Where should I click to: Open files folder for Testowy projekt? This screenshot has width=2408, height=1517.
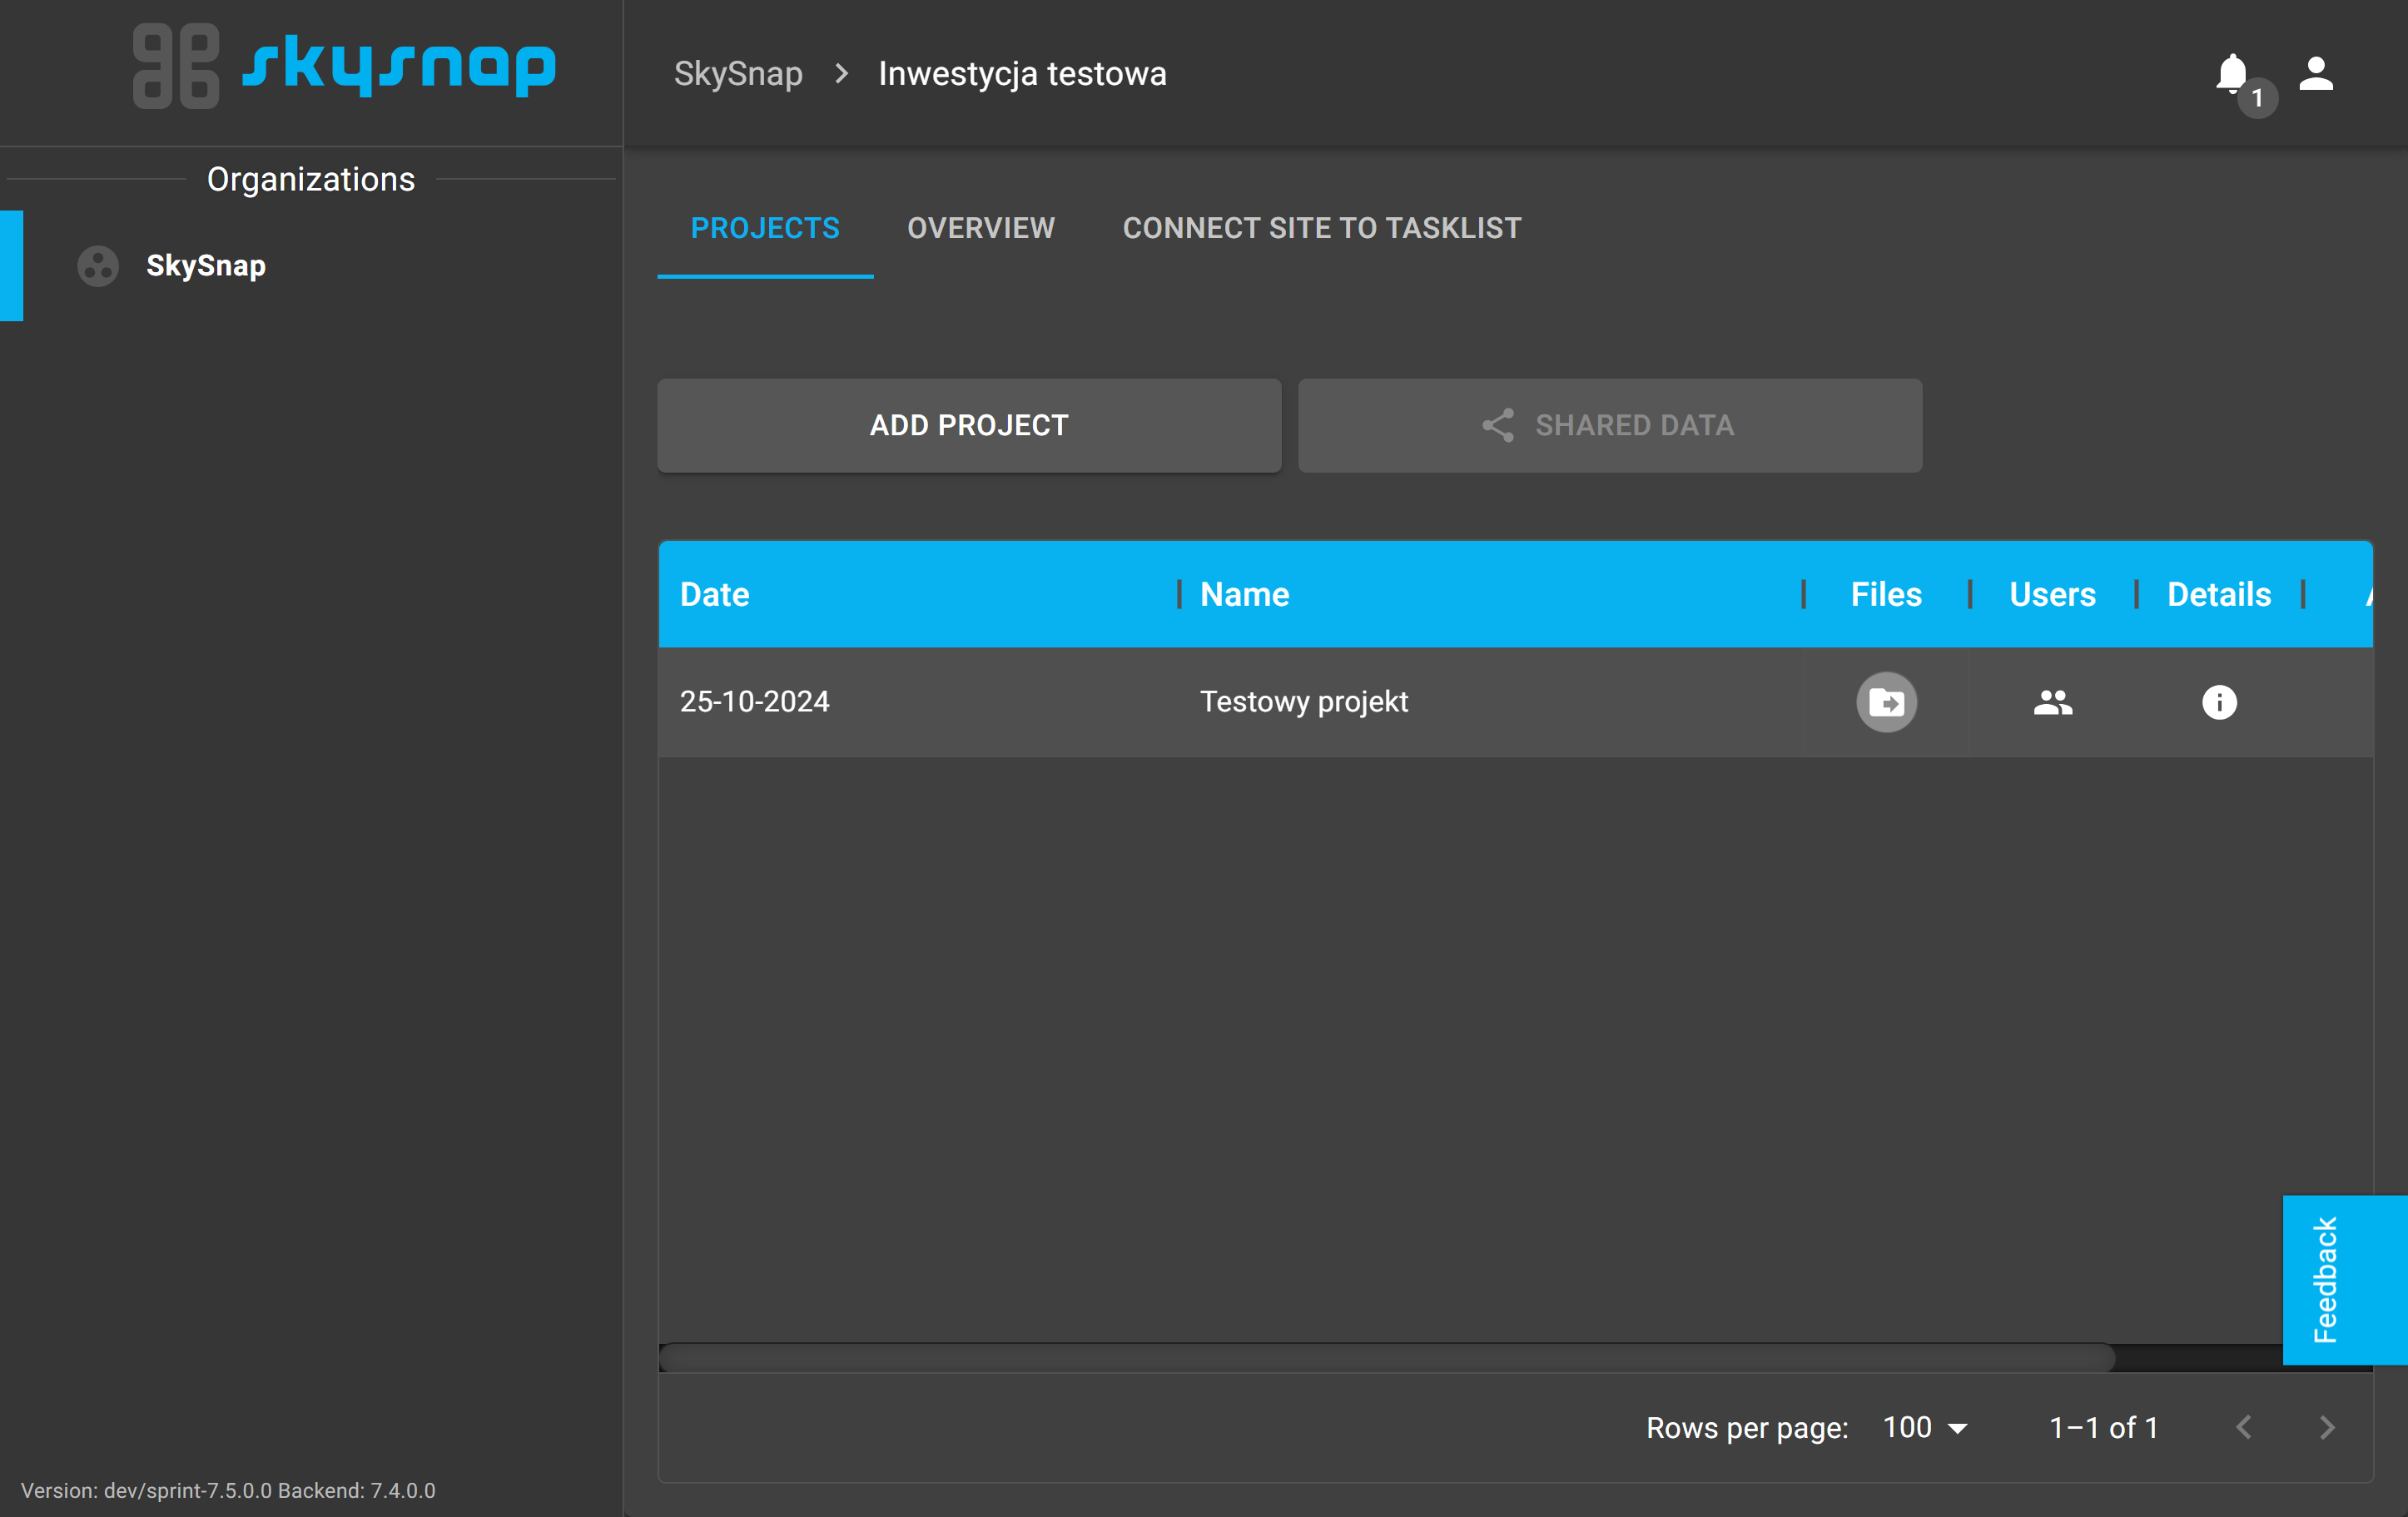click(1886, 702)
